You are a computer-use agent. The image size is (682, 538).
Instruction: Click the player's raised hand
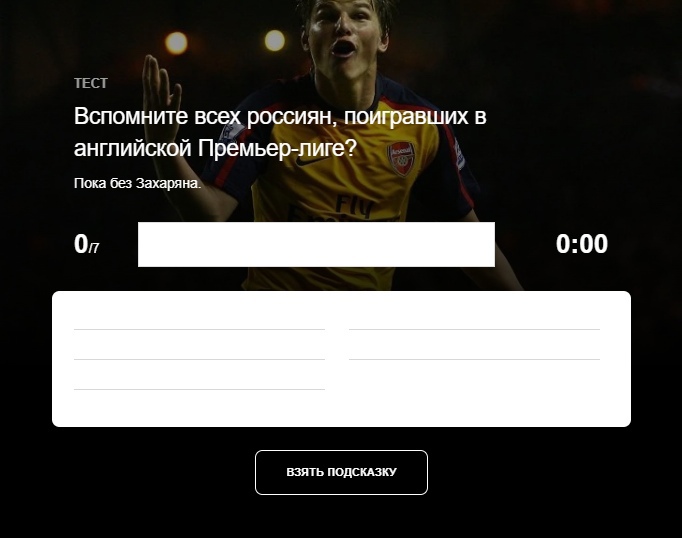(160, 98)
